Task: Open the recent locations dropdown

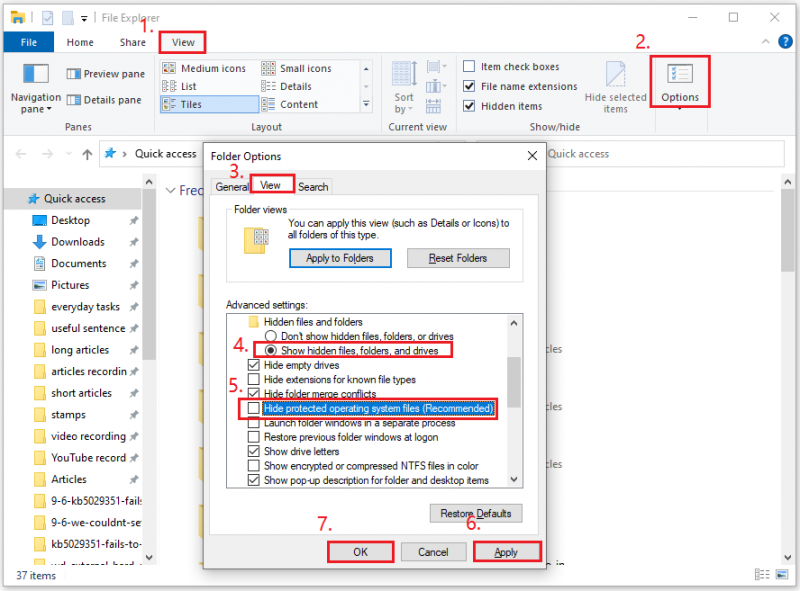Action: (68, 154)
